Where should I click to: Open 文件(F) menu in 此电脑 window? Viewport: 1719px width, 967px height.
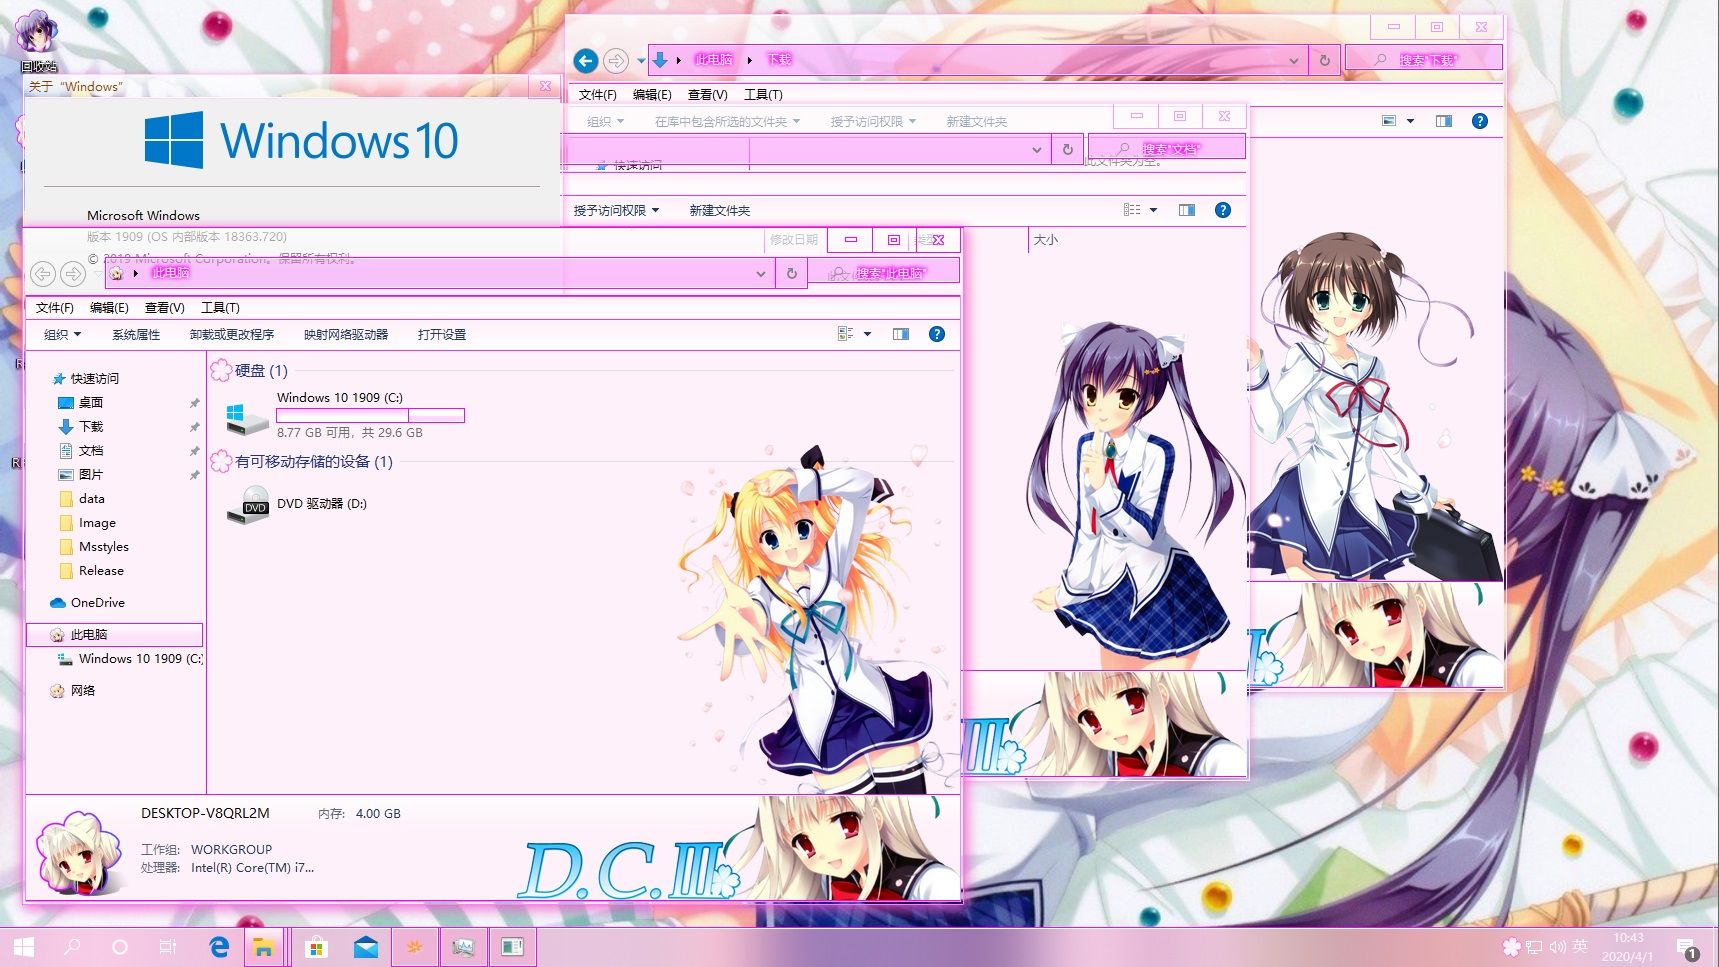(54, 307)
